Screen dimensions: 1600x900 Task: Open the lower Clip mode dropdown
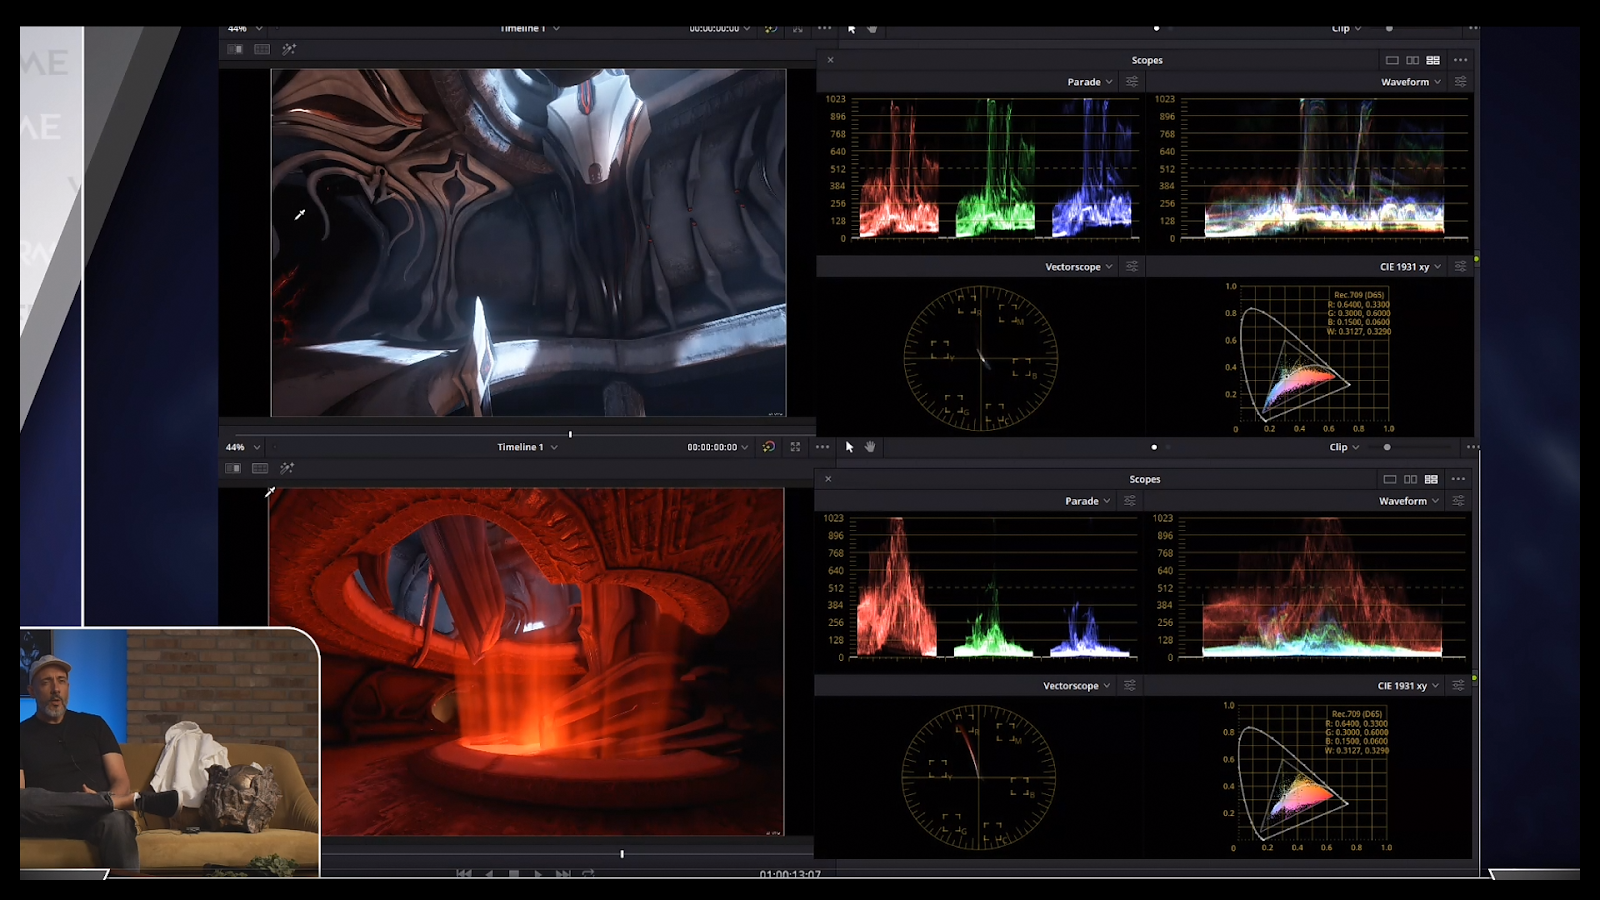(x=1344, y=447)
